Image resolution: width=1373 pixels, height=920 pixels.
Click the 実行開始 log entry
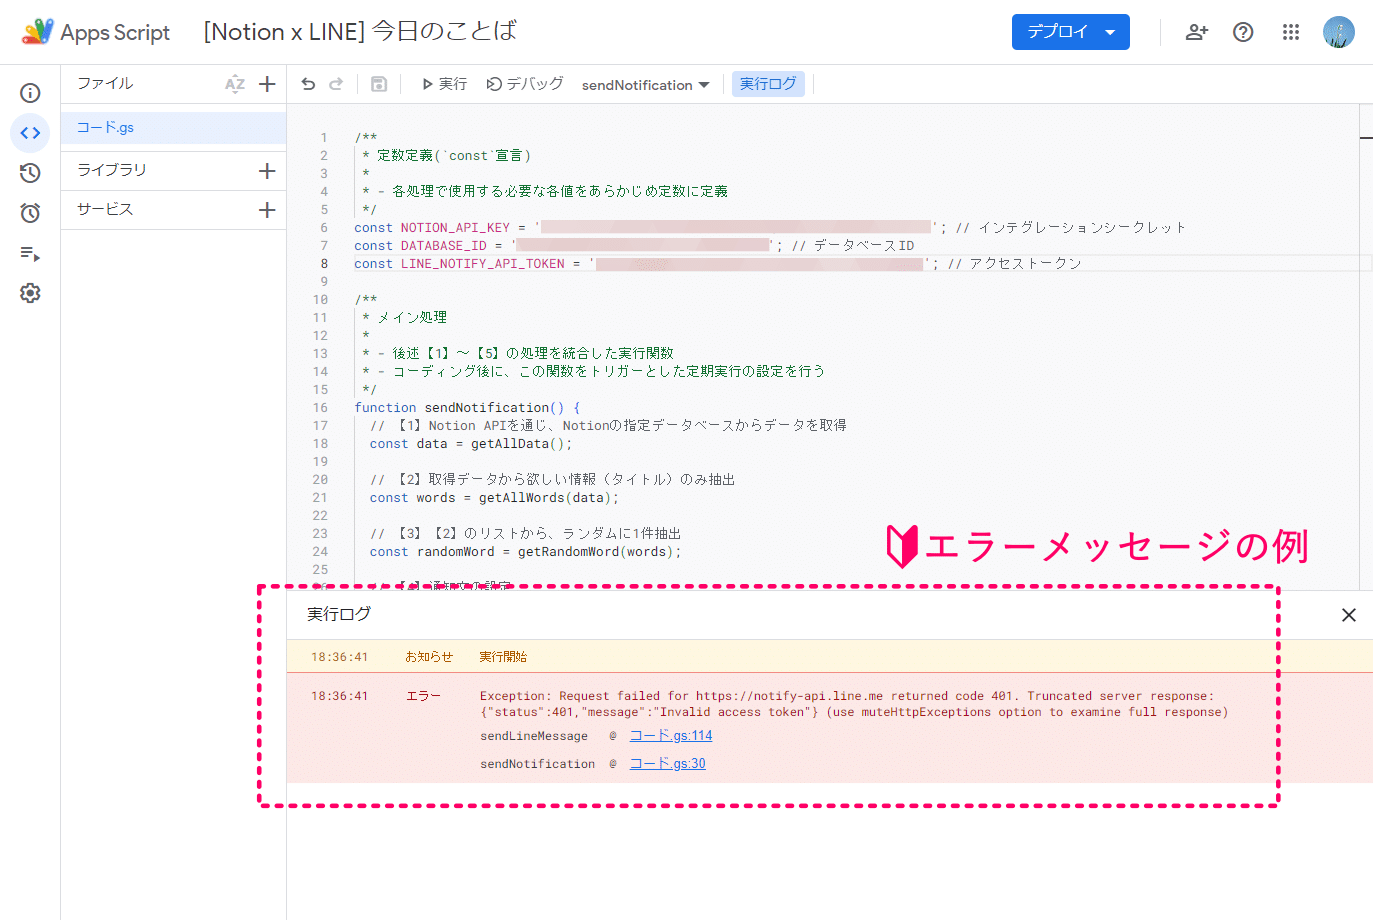[x=503, y=657]
